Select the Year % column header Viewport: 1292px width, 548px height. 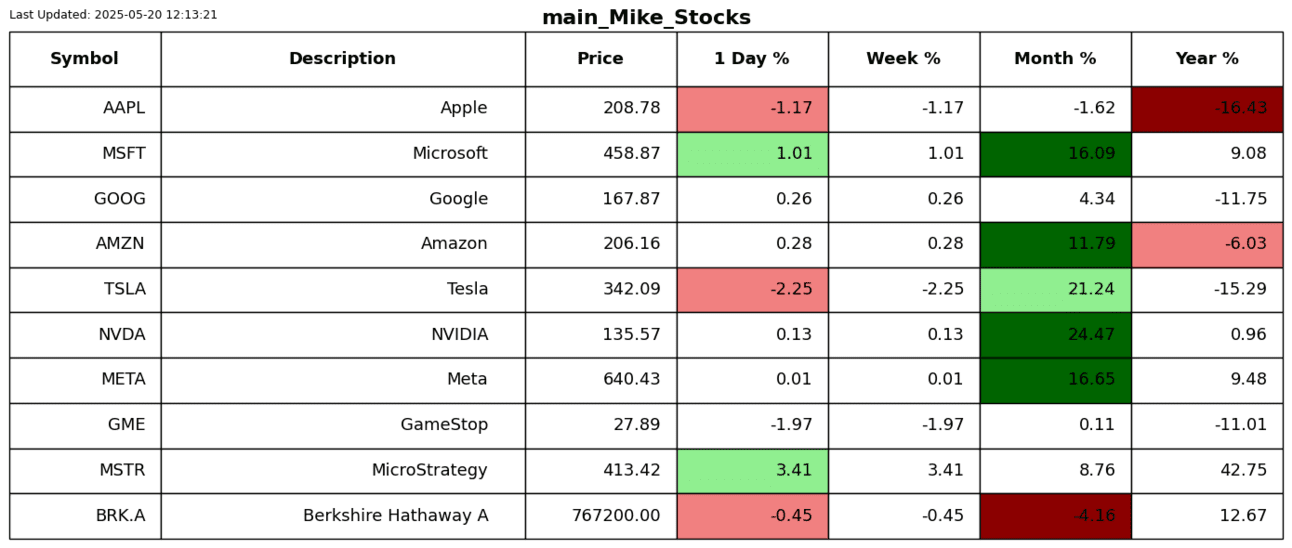point(1207,59)
